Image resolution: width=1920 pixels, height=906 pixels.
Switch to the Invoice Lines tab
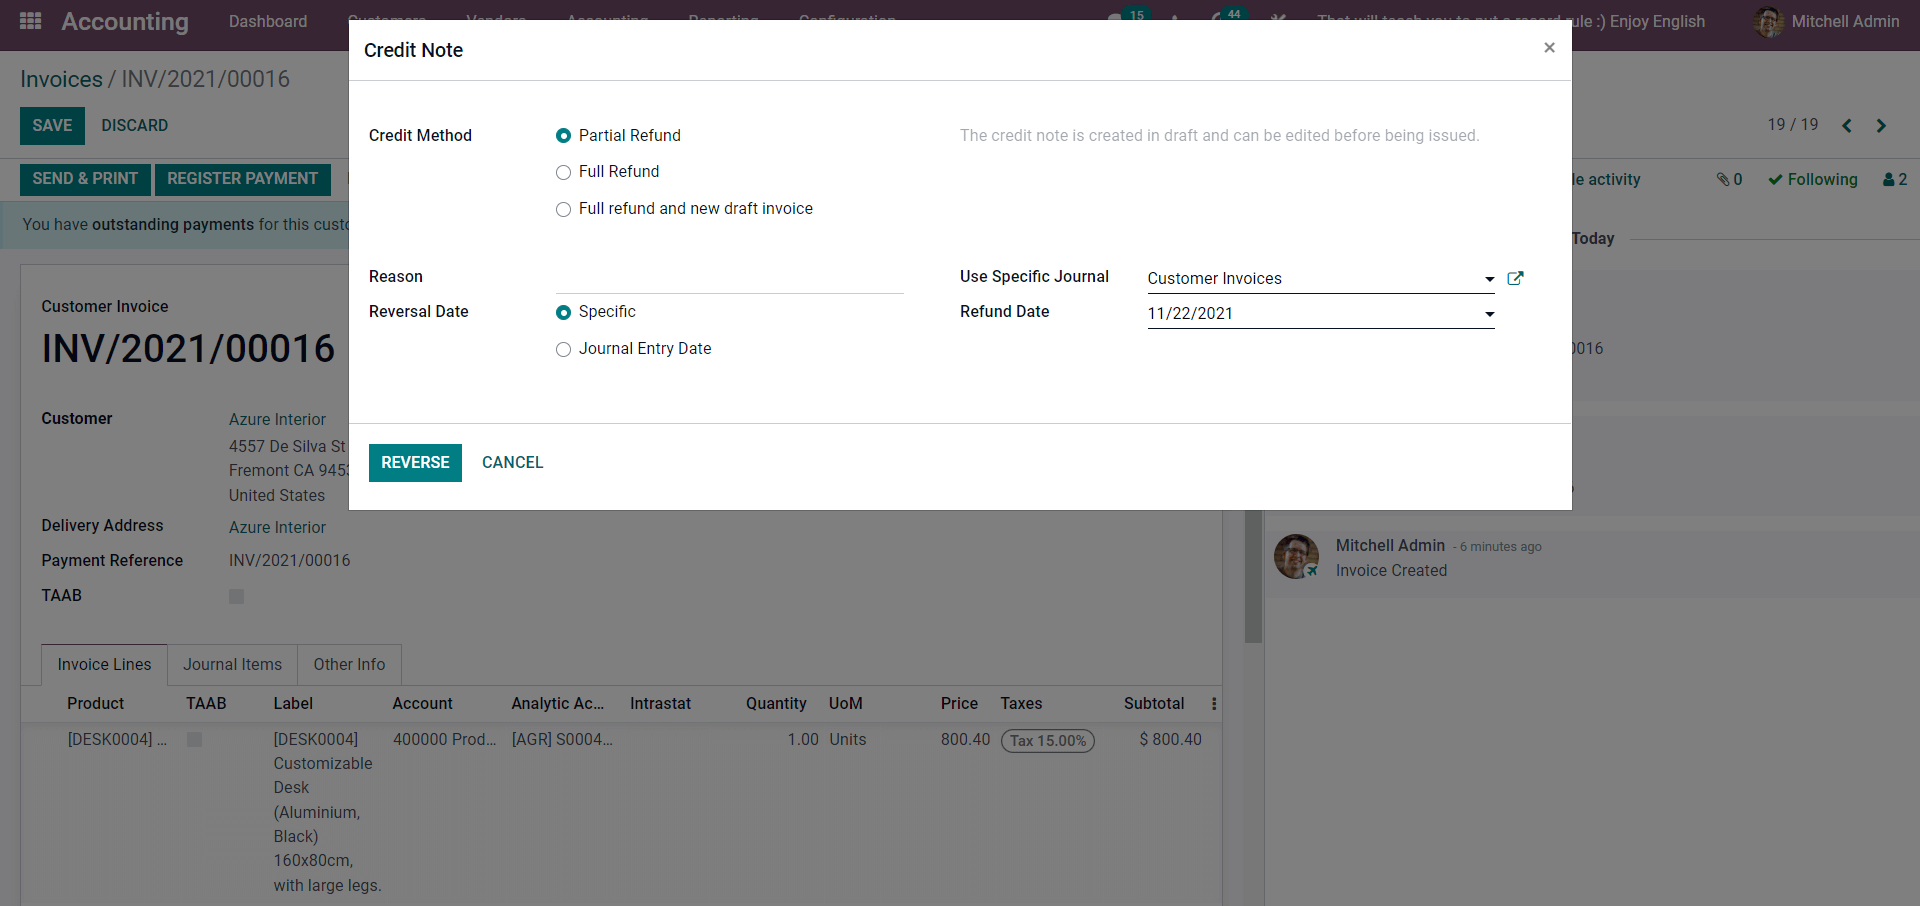pos(104,665)
